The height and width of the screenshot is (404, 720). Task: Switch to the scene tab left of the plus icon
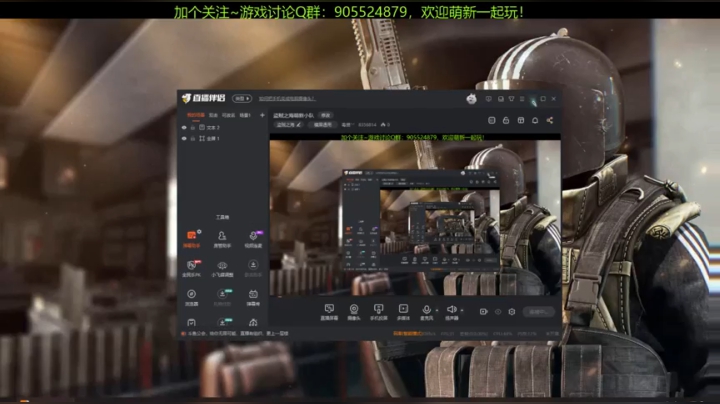click(x=245, y=115)
